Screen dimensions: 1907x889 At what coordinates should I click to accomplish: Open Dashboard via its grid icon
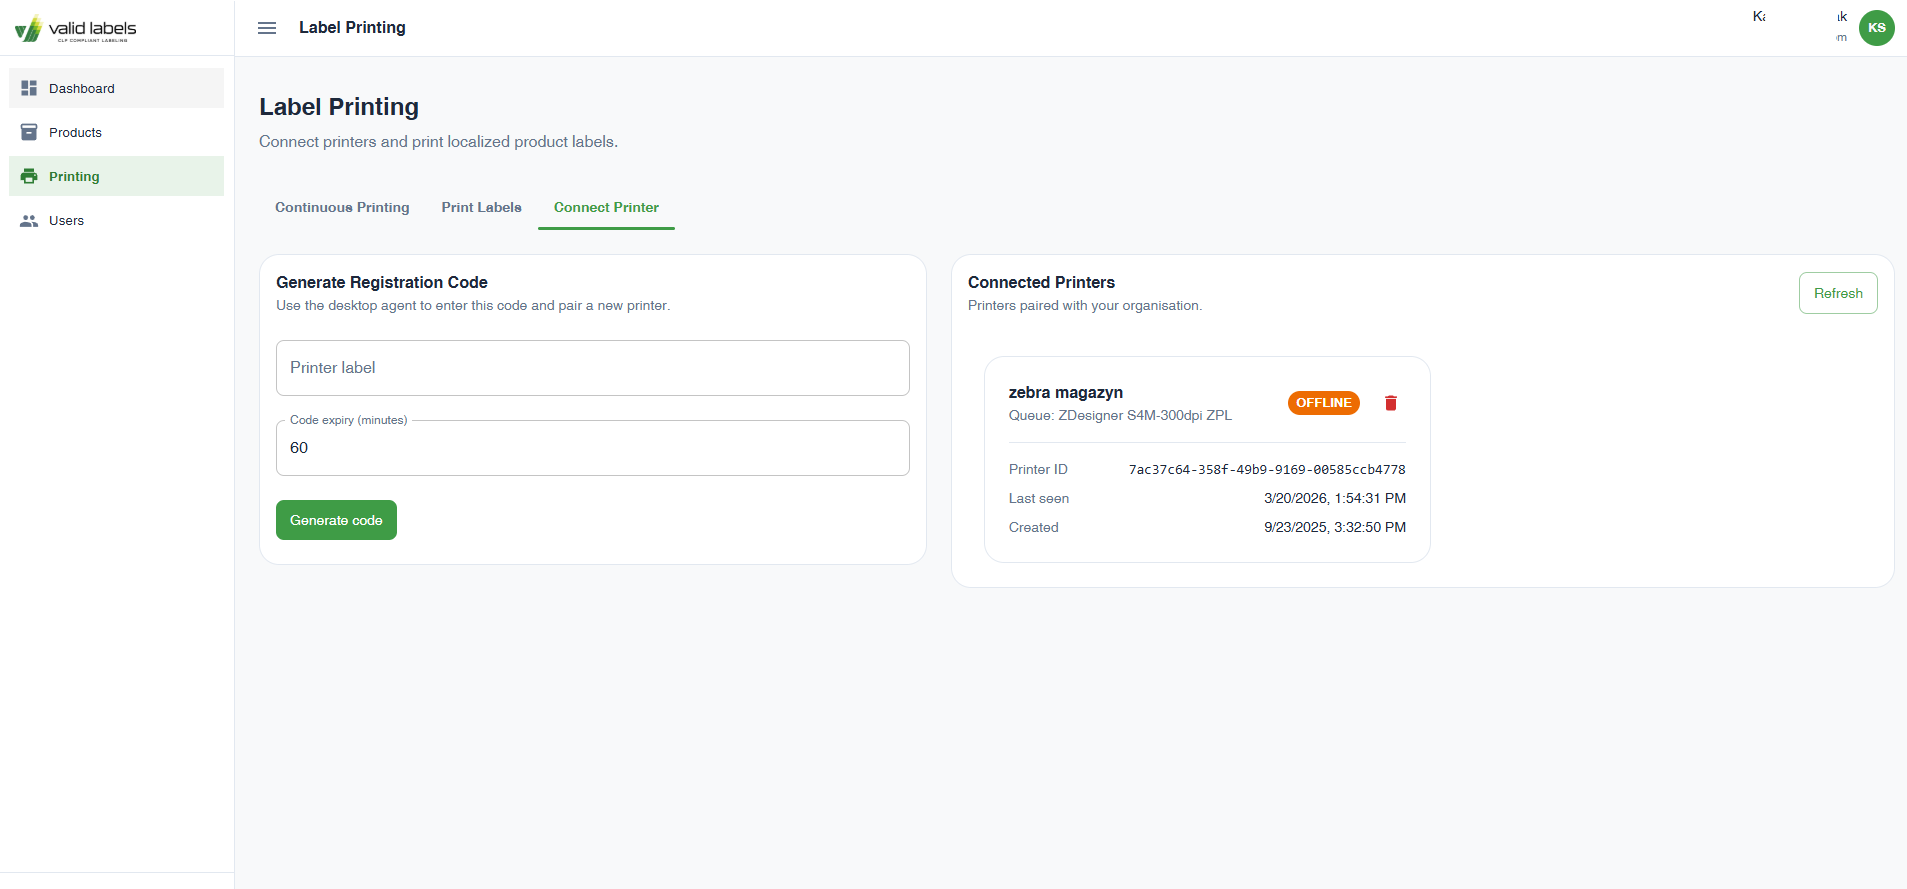(x=29, y=88)
